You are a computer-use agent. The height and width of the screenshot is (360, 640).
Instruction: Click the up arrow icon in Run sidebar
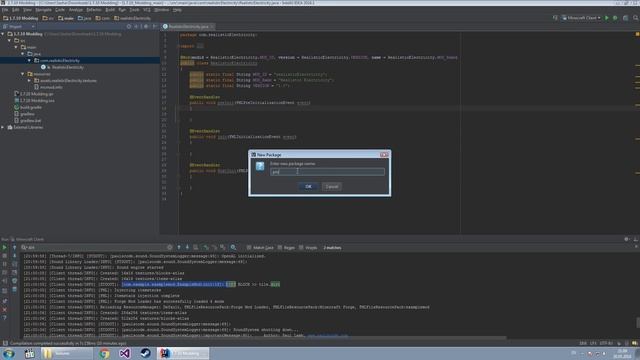14,247
